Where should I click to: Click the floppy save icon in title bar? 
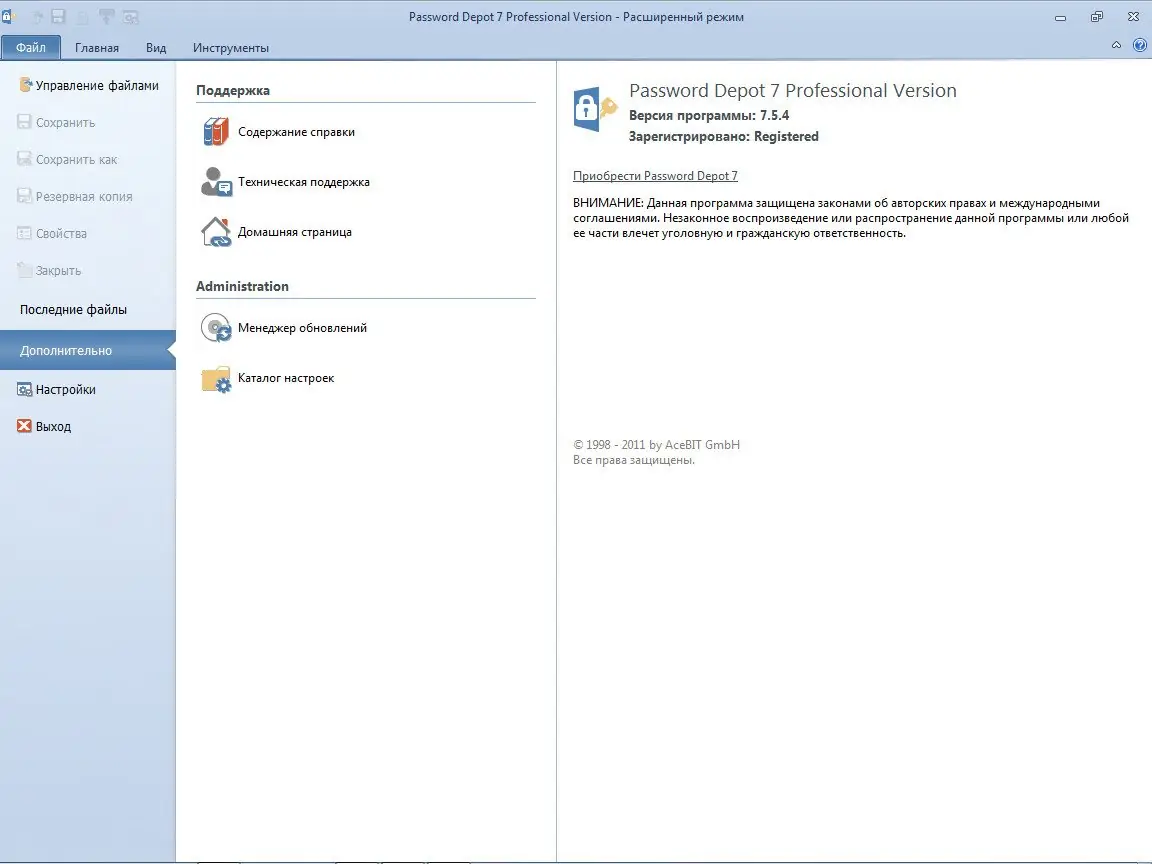tap(58, 16)
